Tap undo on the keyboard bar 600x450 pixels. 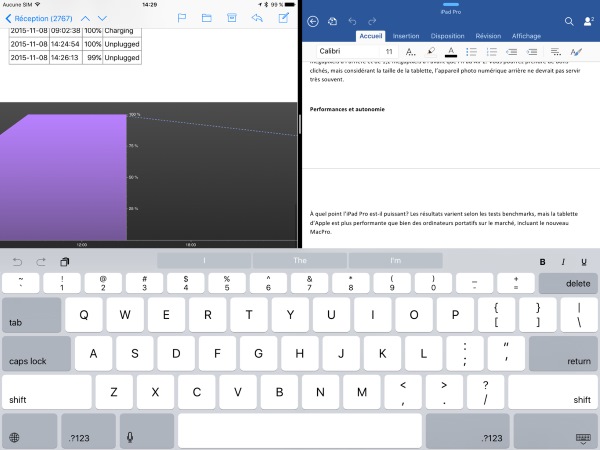coord(18,262)
